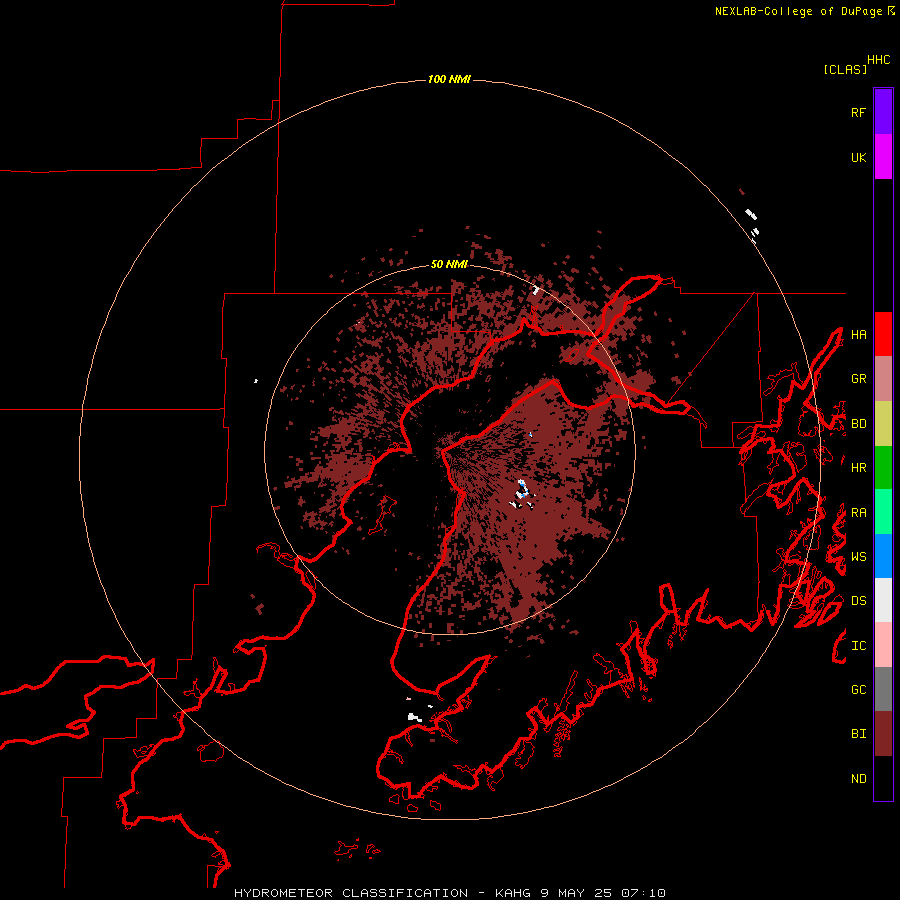Viewport: 900px width, 900px height.
Task: Click the IC legend label
Action: point(858,646)
